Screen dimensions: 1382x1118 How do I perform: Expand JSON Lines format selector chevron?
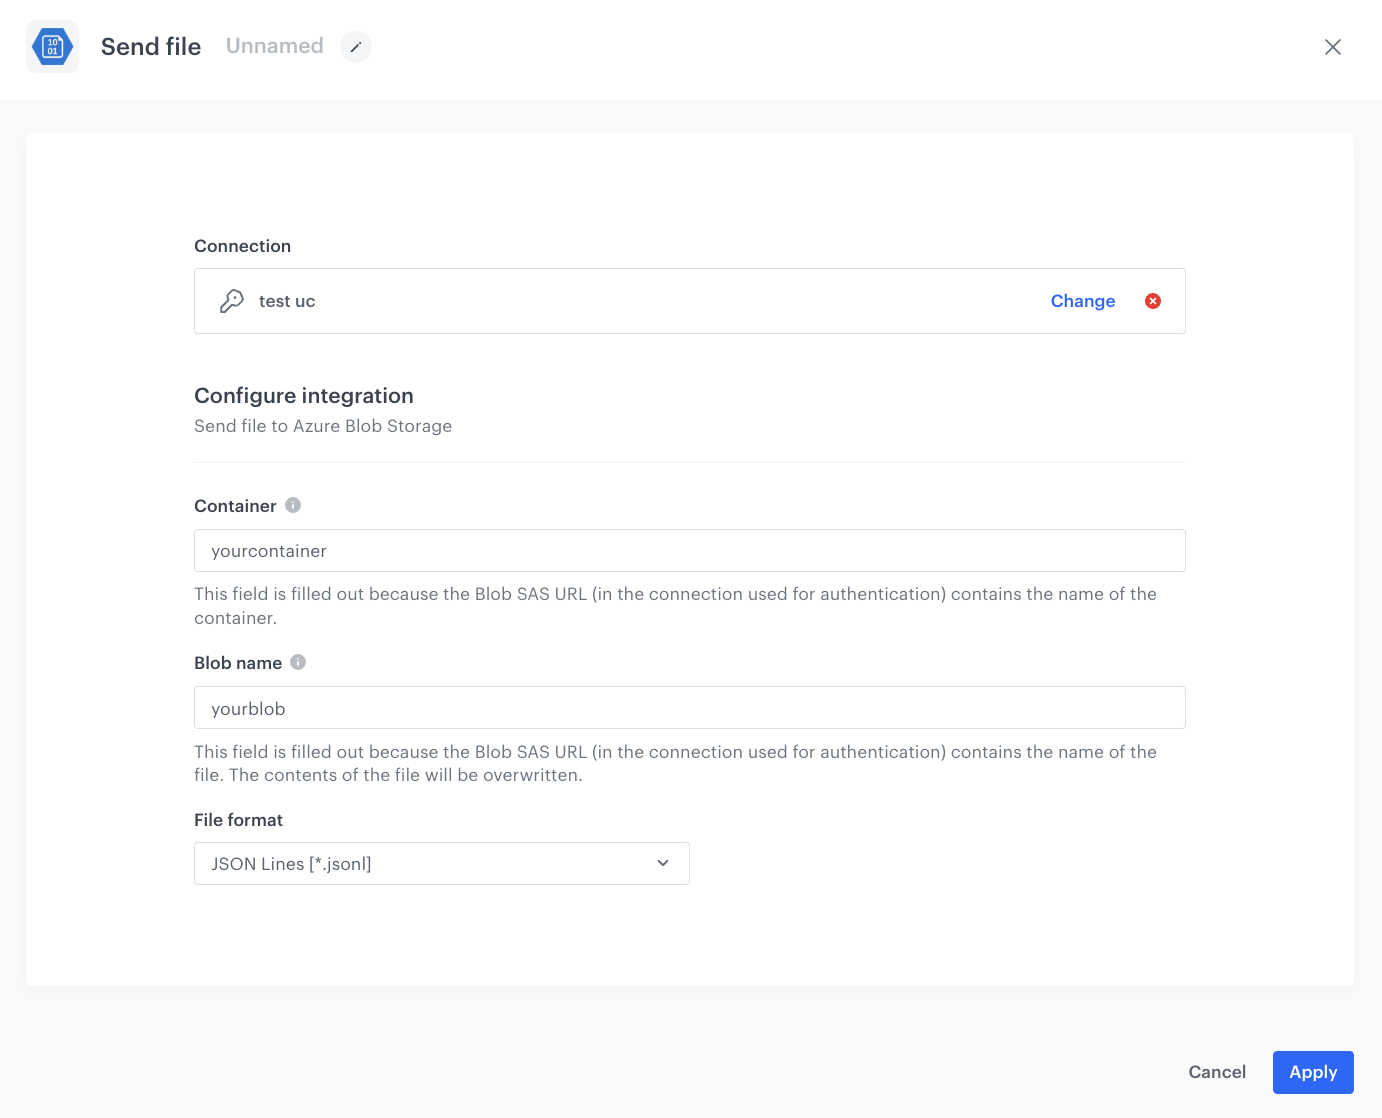[662, 863]
